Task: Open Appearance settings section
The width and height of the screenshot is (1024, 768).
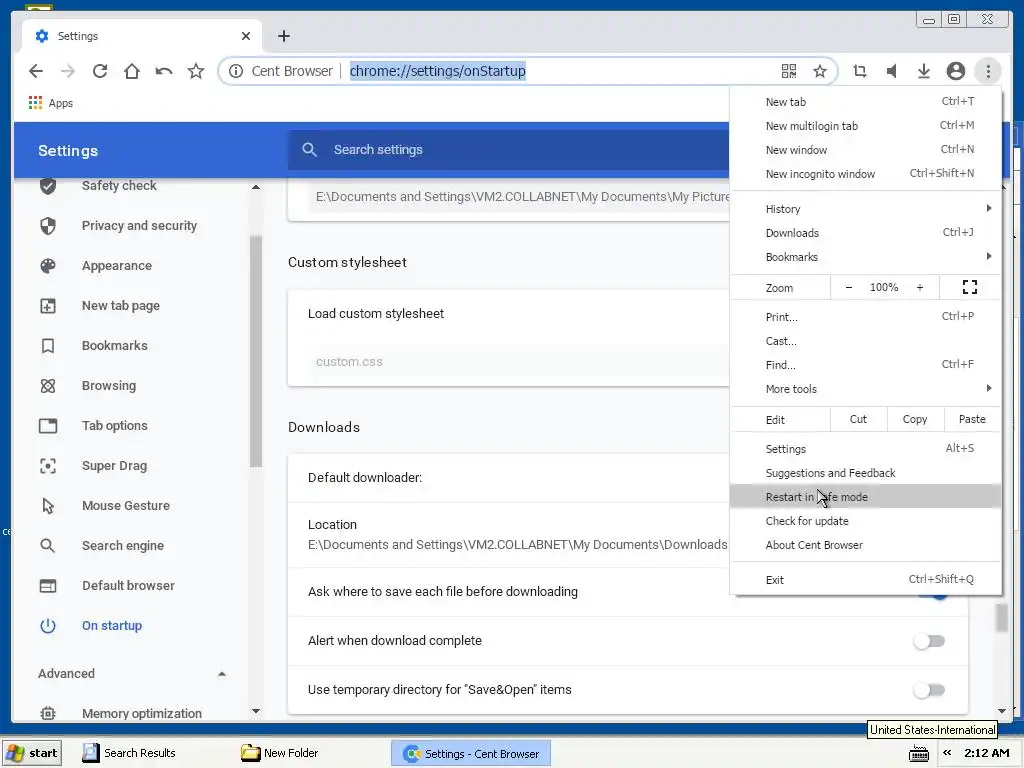Action: (117, 266)
